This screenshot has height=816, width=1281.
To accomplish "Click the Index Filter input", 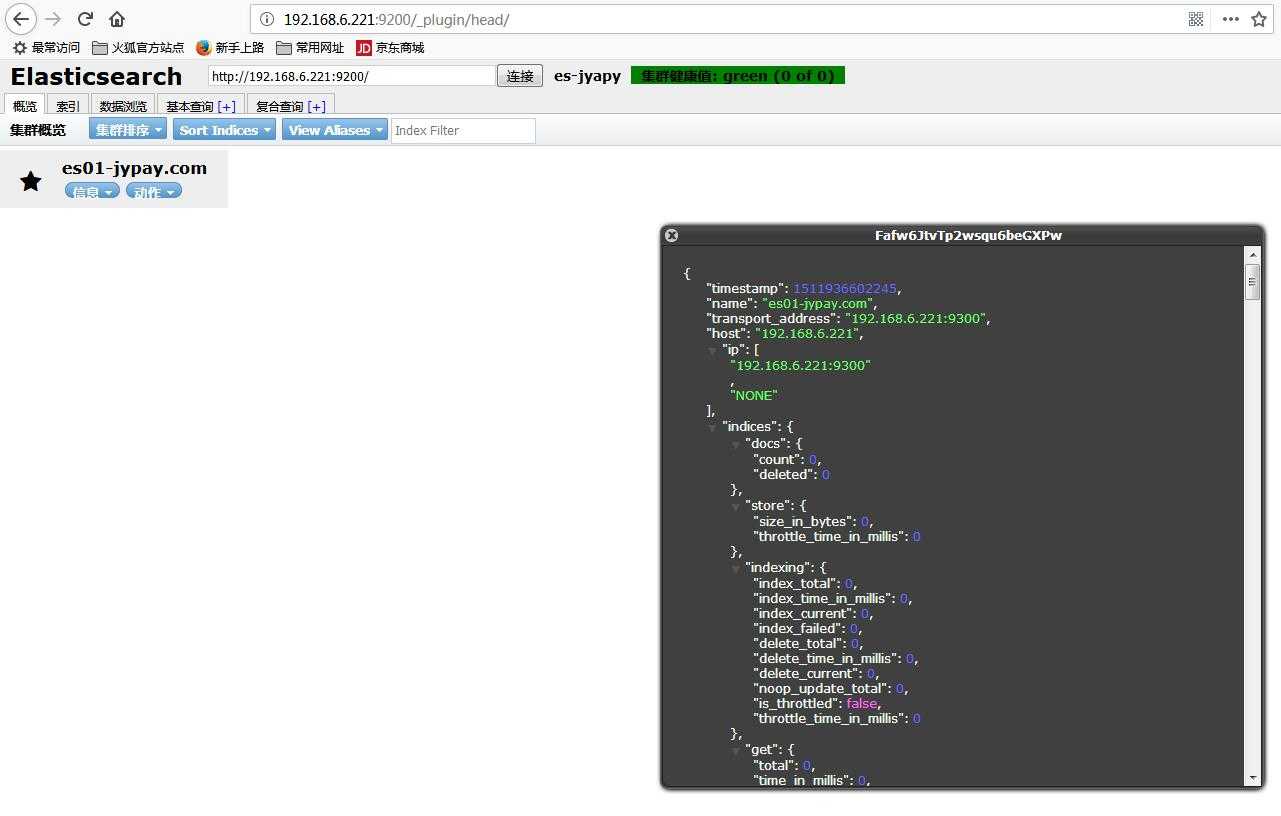I will (463, 130).
